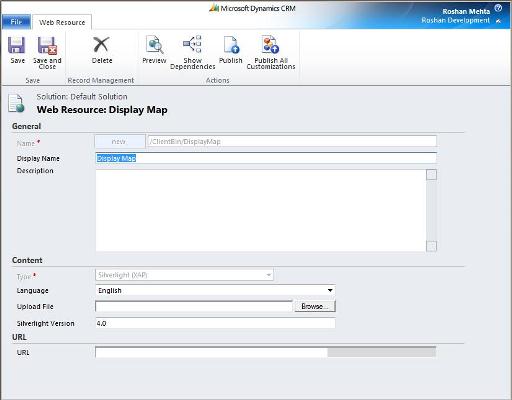Focus the Display Name field
The height and width of the screenshot is (400, 512).
pos(266,158)
